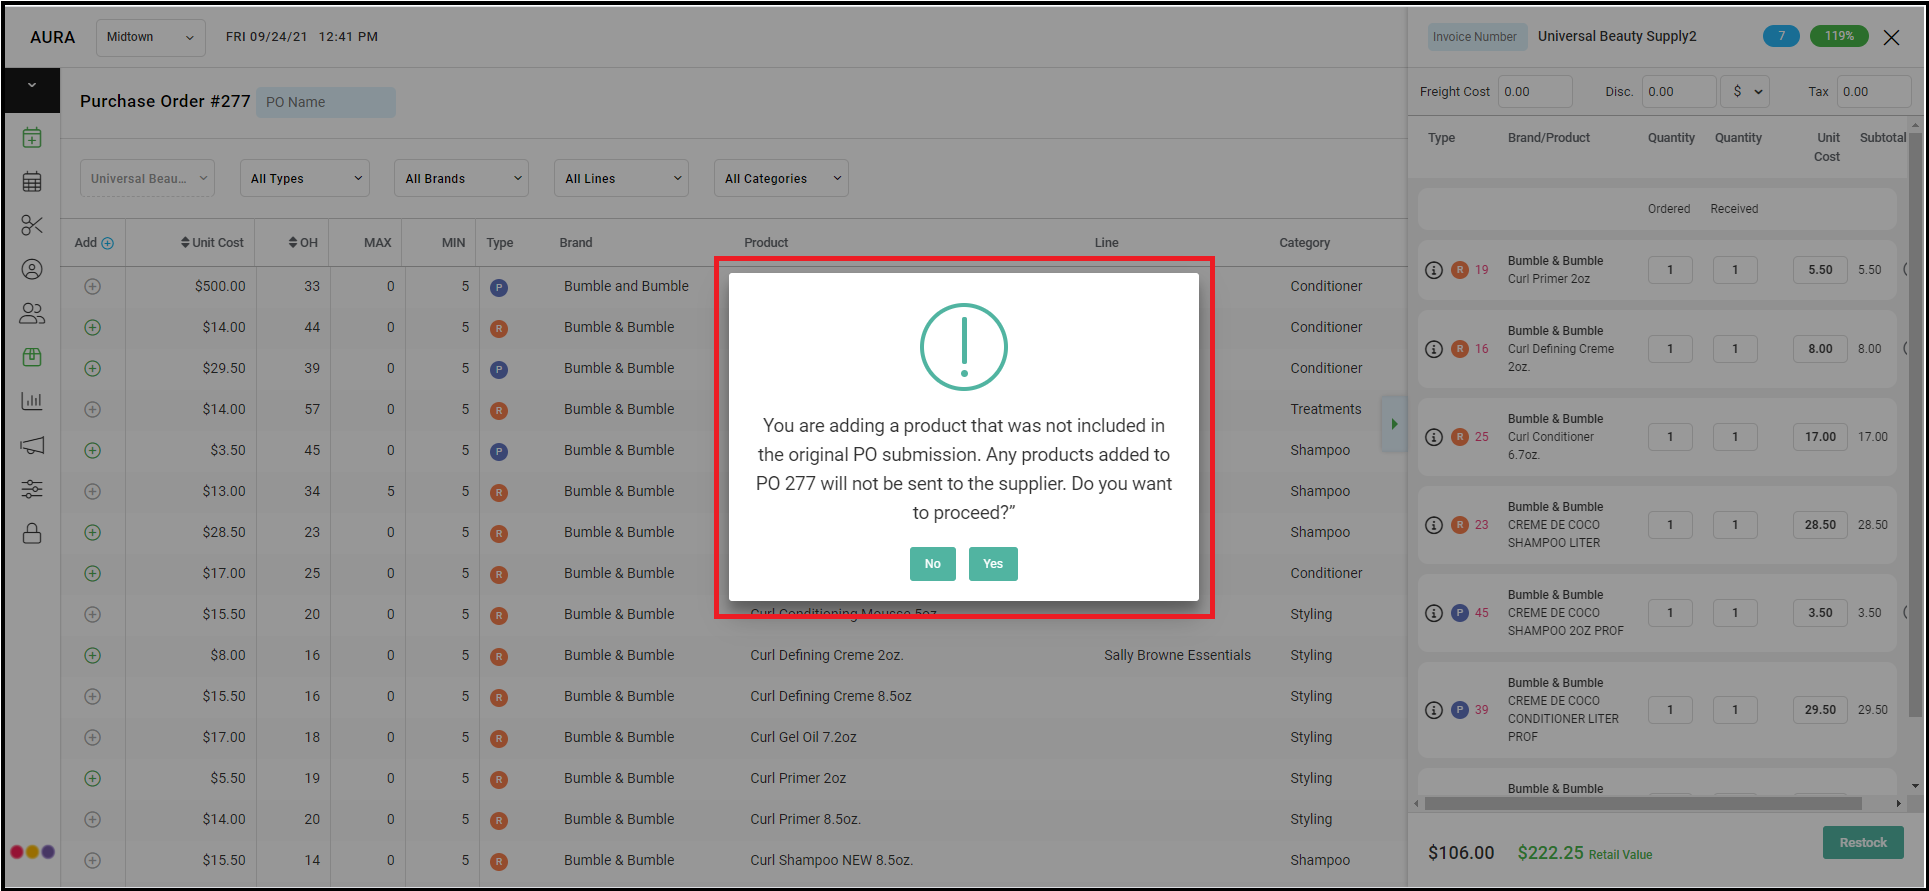This screenshot has width=1929, height=891.
Task: Edit received quantity for Curl Defining Creme
Action: click(x=1735, y=349)
